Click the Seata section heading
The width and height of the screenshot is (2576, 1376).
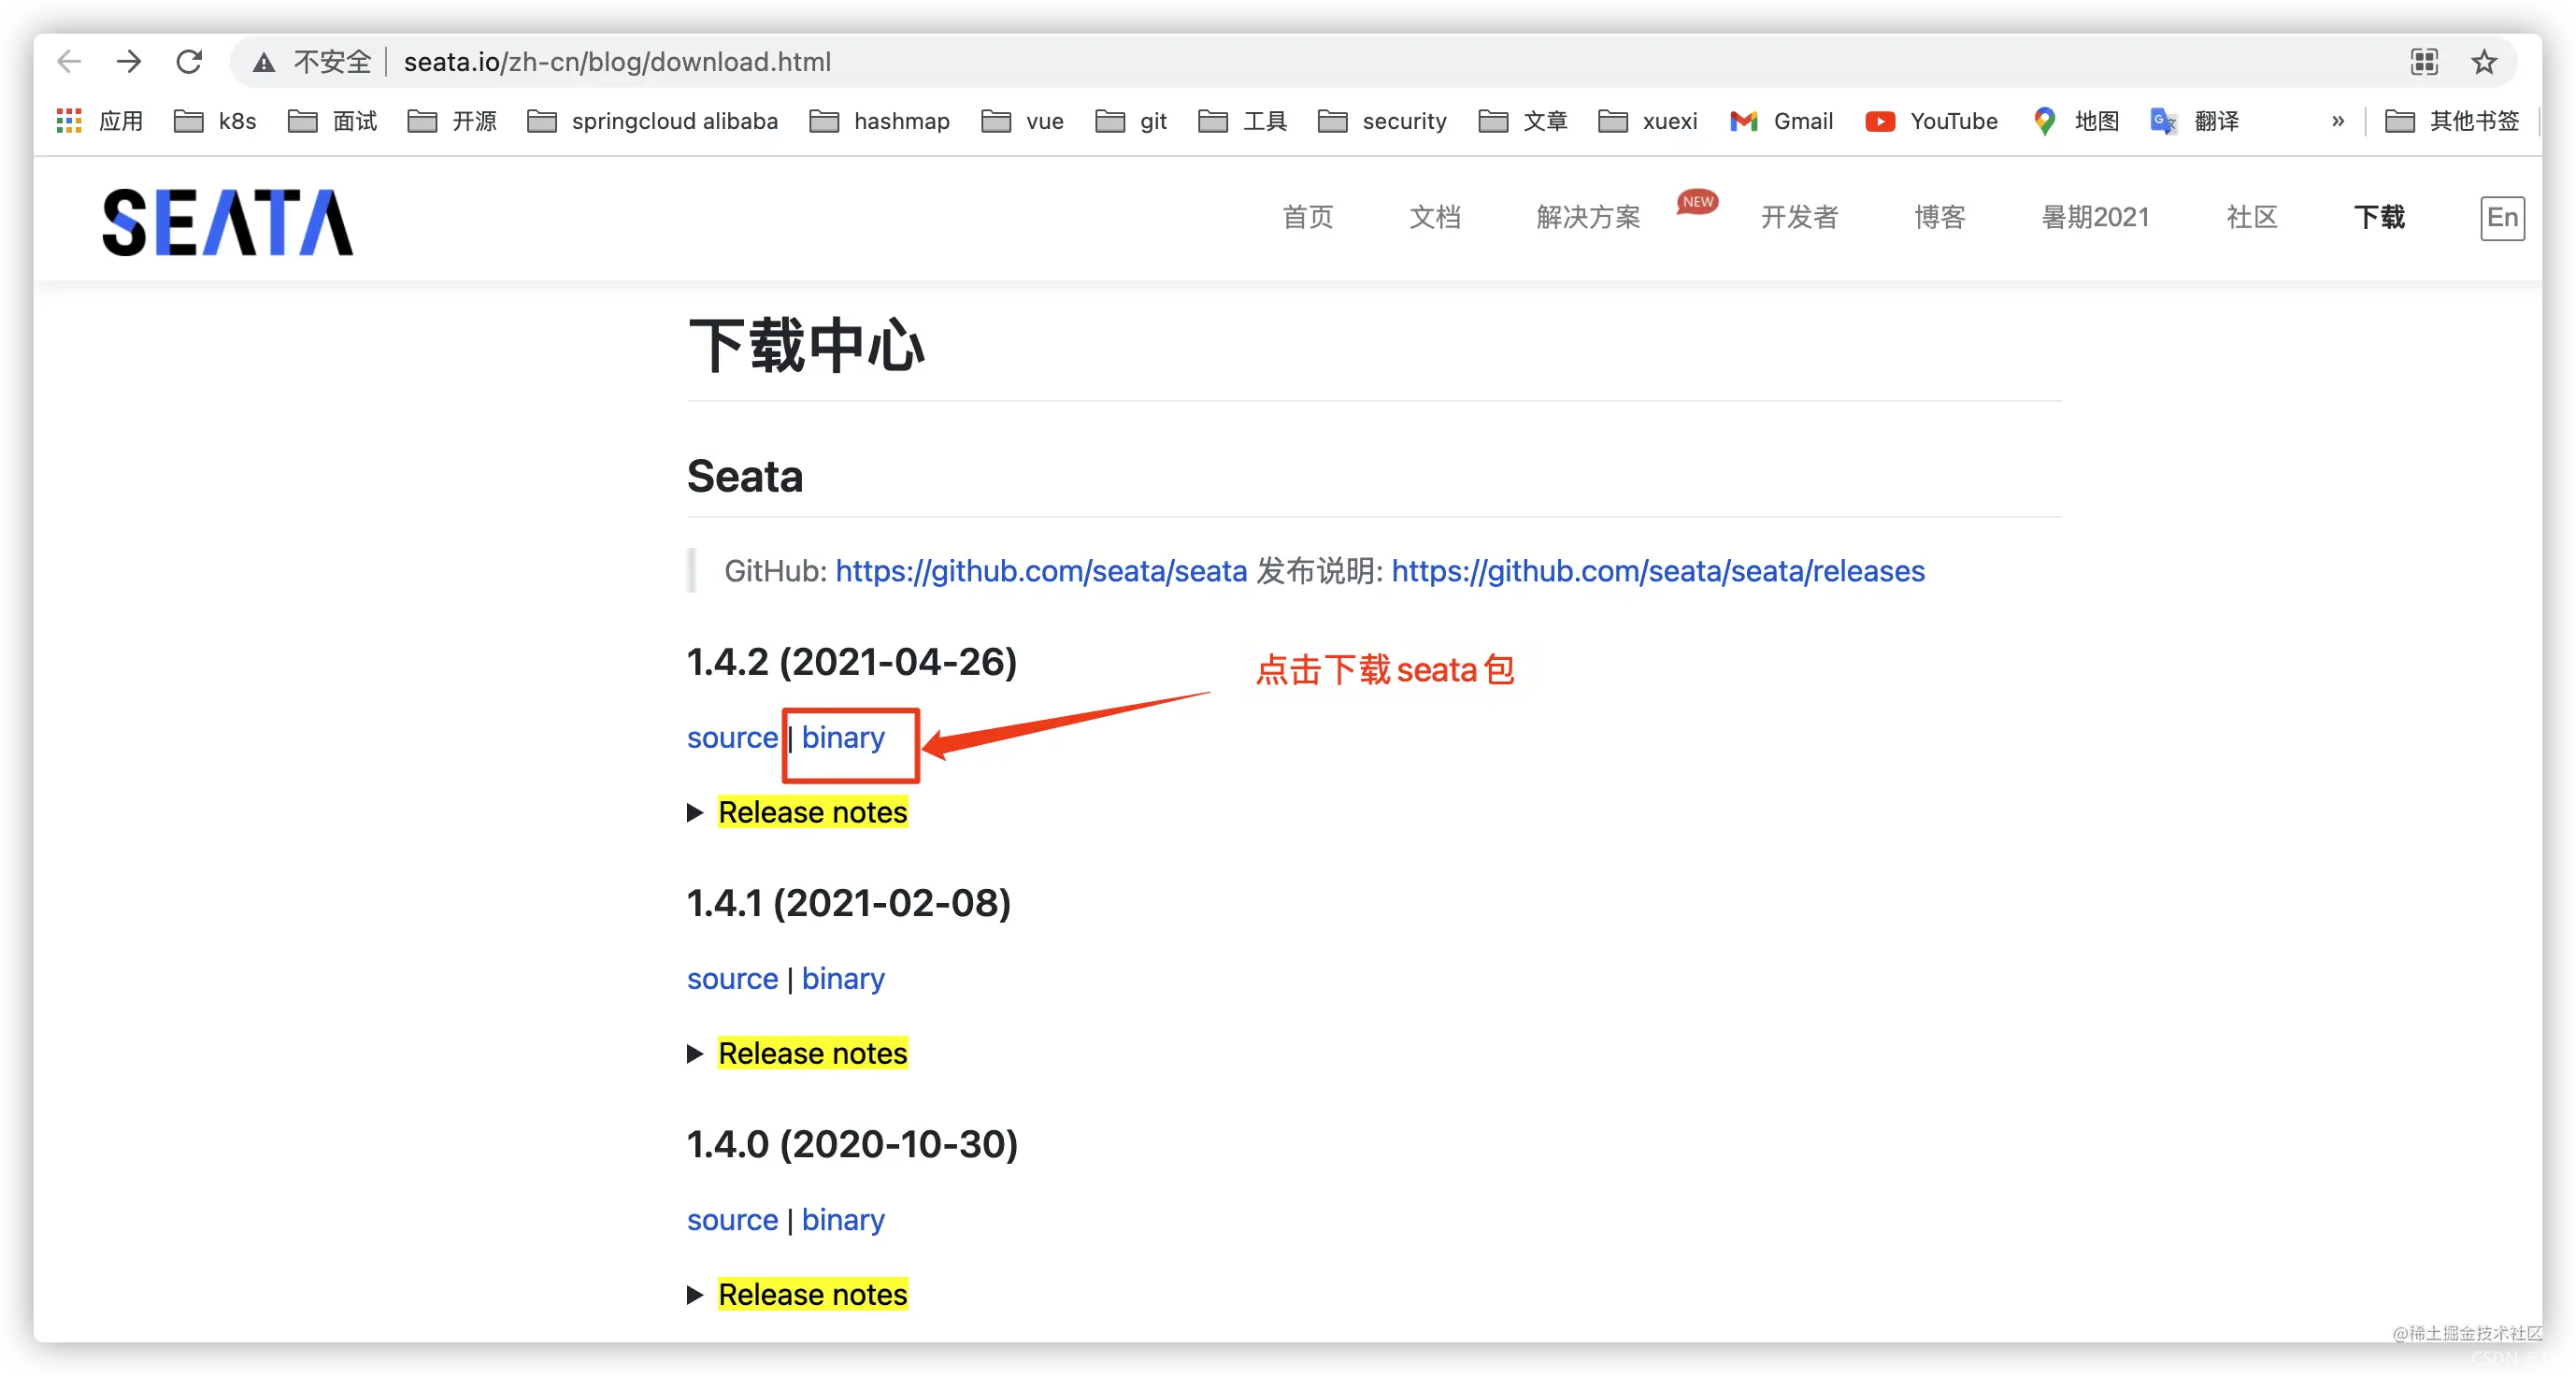click(745, 476)
